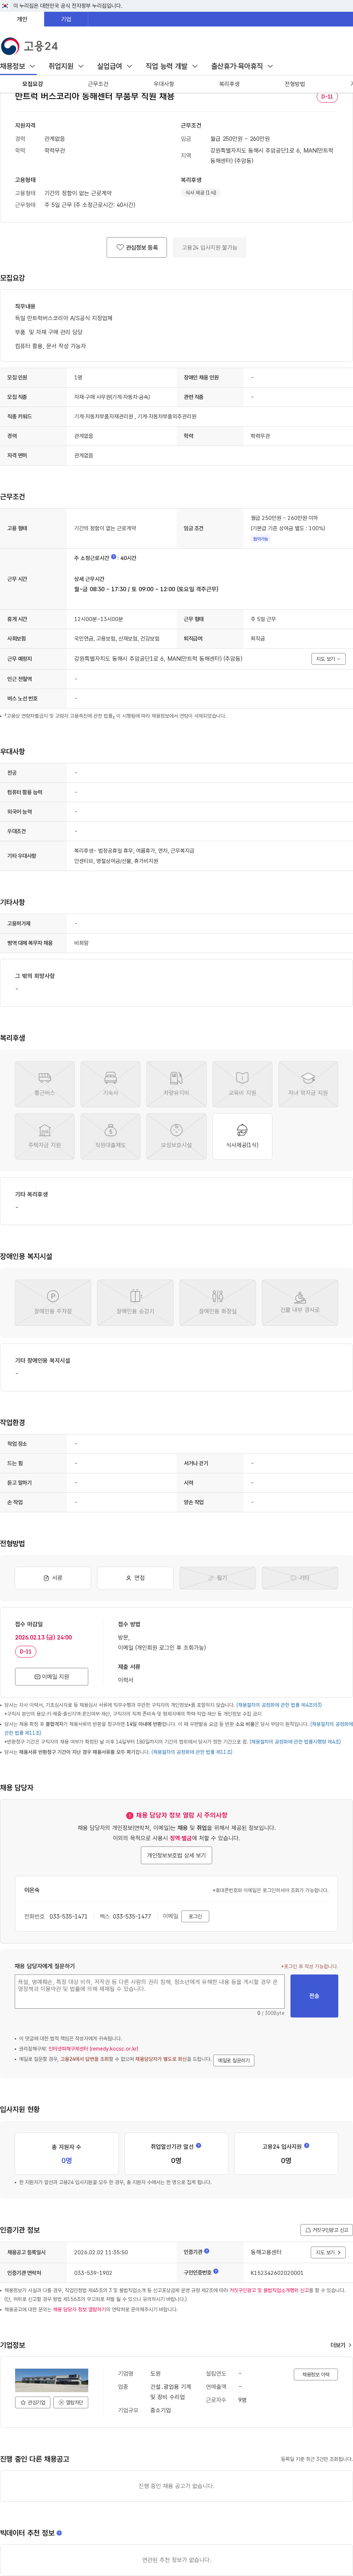Click the 관심기업 star button
The width and height of the screenshot is (353, 2576).
coord(33,2402)
